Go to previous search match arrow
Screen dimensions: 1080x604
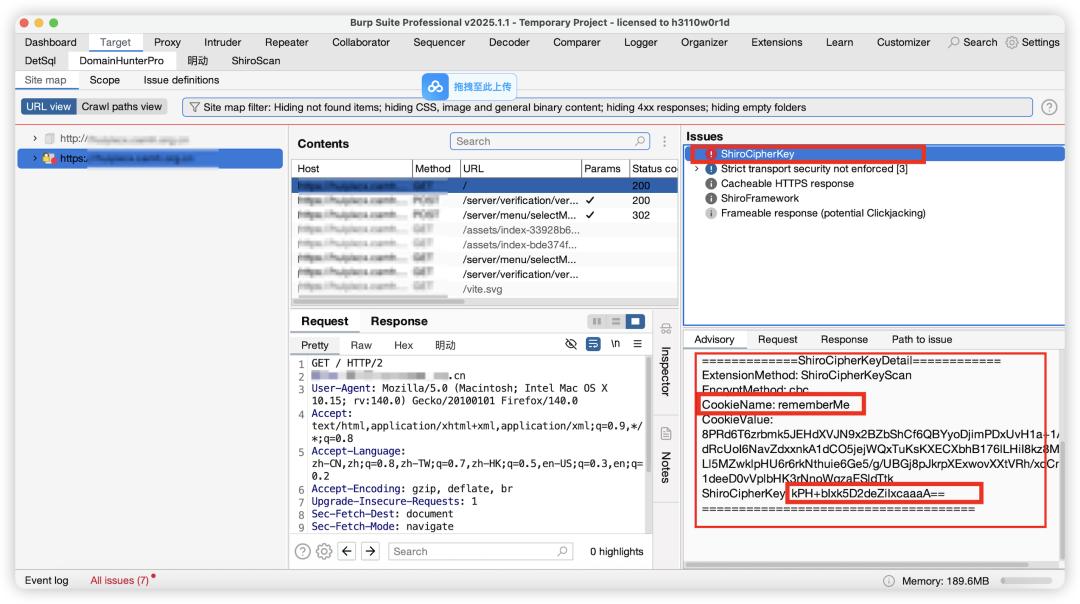347,551
